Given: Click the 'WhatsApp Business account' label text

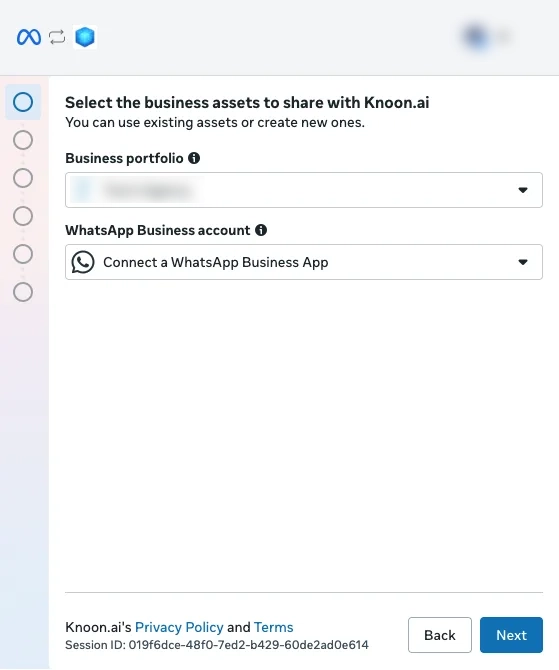Looking at the screenshot, I should [x=158, y=230].
